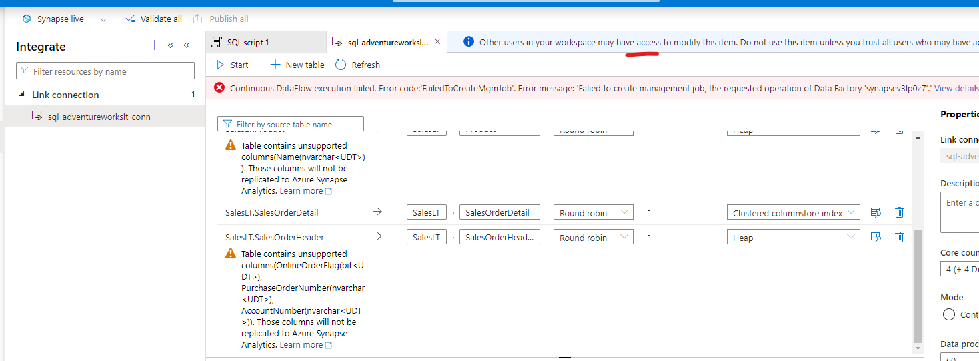
Task: Click the blue info icon in the workspace notice
Action: click(468, 42)
